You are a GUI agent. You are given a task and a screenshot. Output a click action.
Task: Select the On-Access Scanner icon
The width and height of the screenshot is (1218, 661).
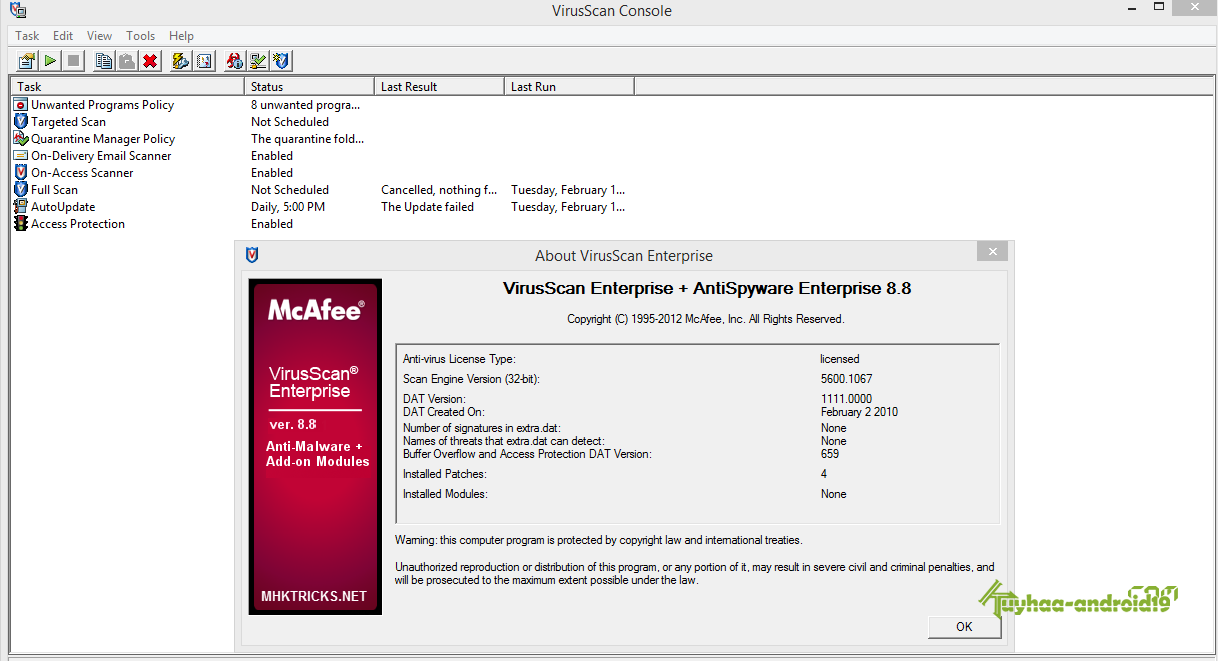21,173
